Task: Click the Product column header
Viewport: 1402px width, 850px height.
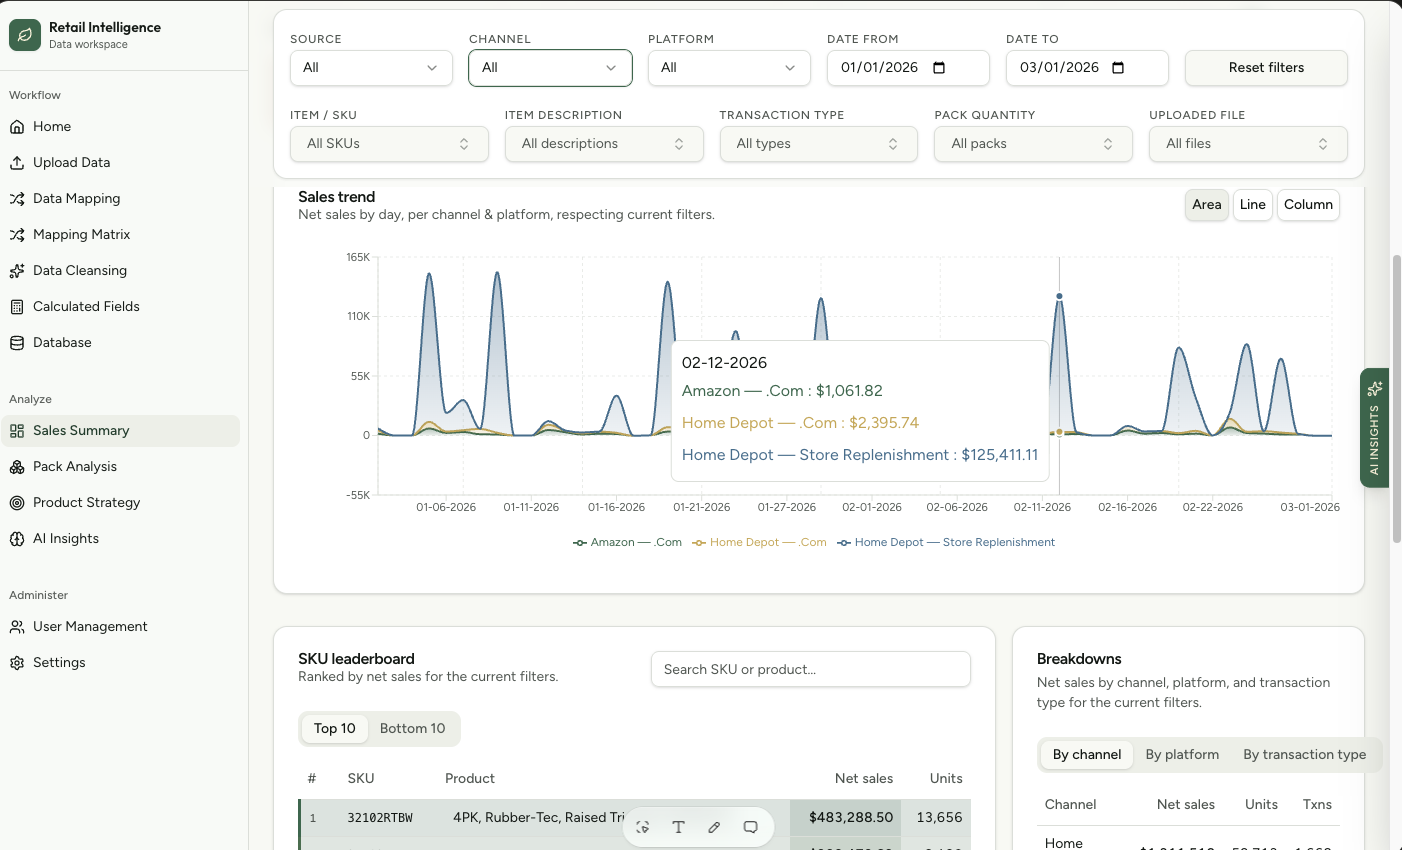Action: (470, 779)
